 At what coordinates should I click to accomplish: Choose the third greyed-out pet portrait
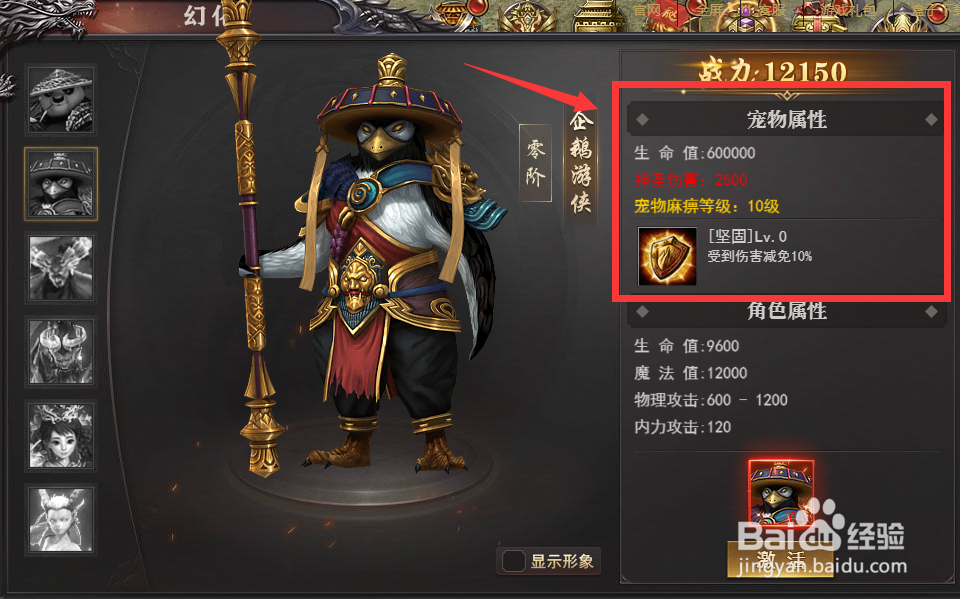point(61,268)
